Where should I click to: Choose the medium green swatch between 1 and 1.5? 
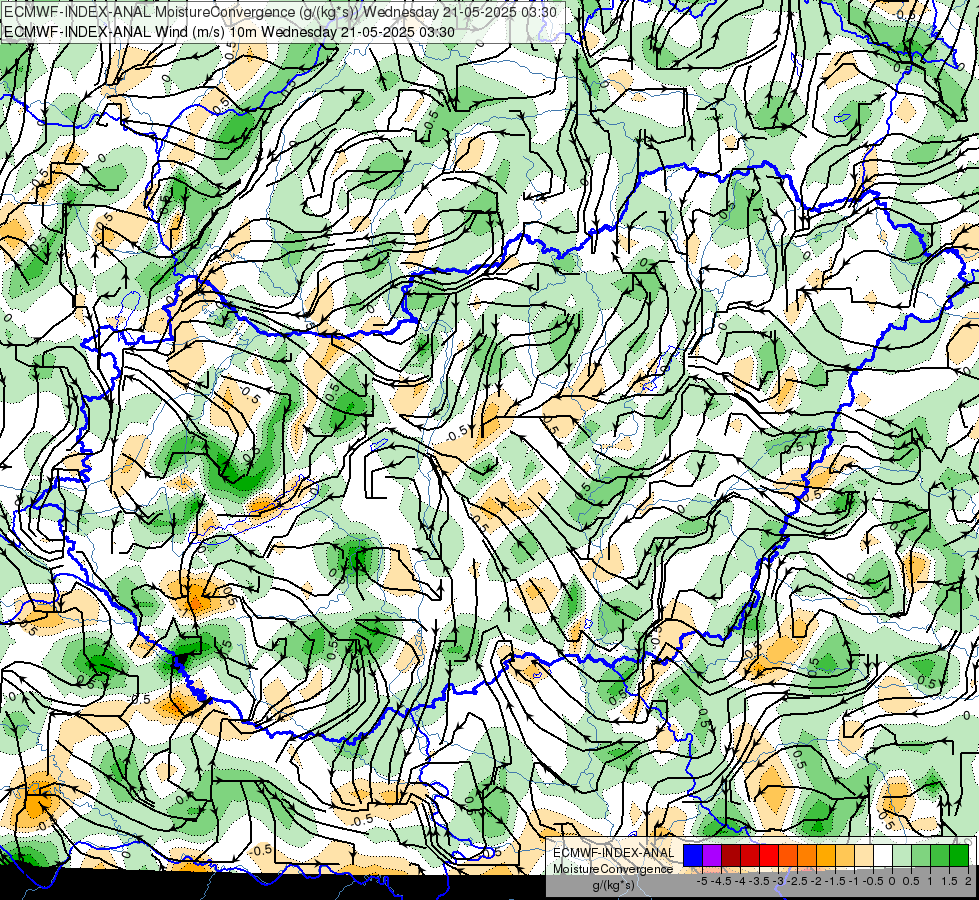click(940, 856)
